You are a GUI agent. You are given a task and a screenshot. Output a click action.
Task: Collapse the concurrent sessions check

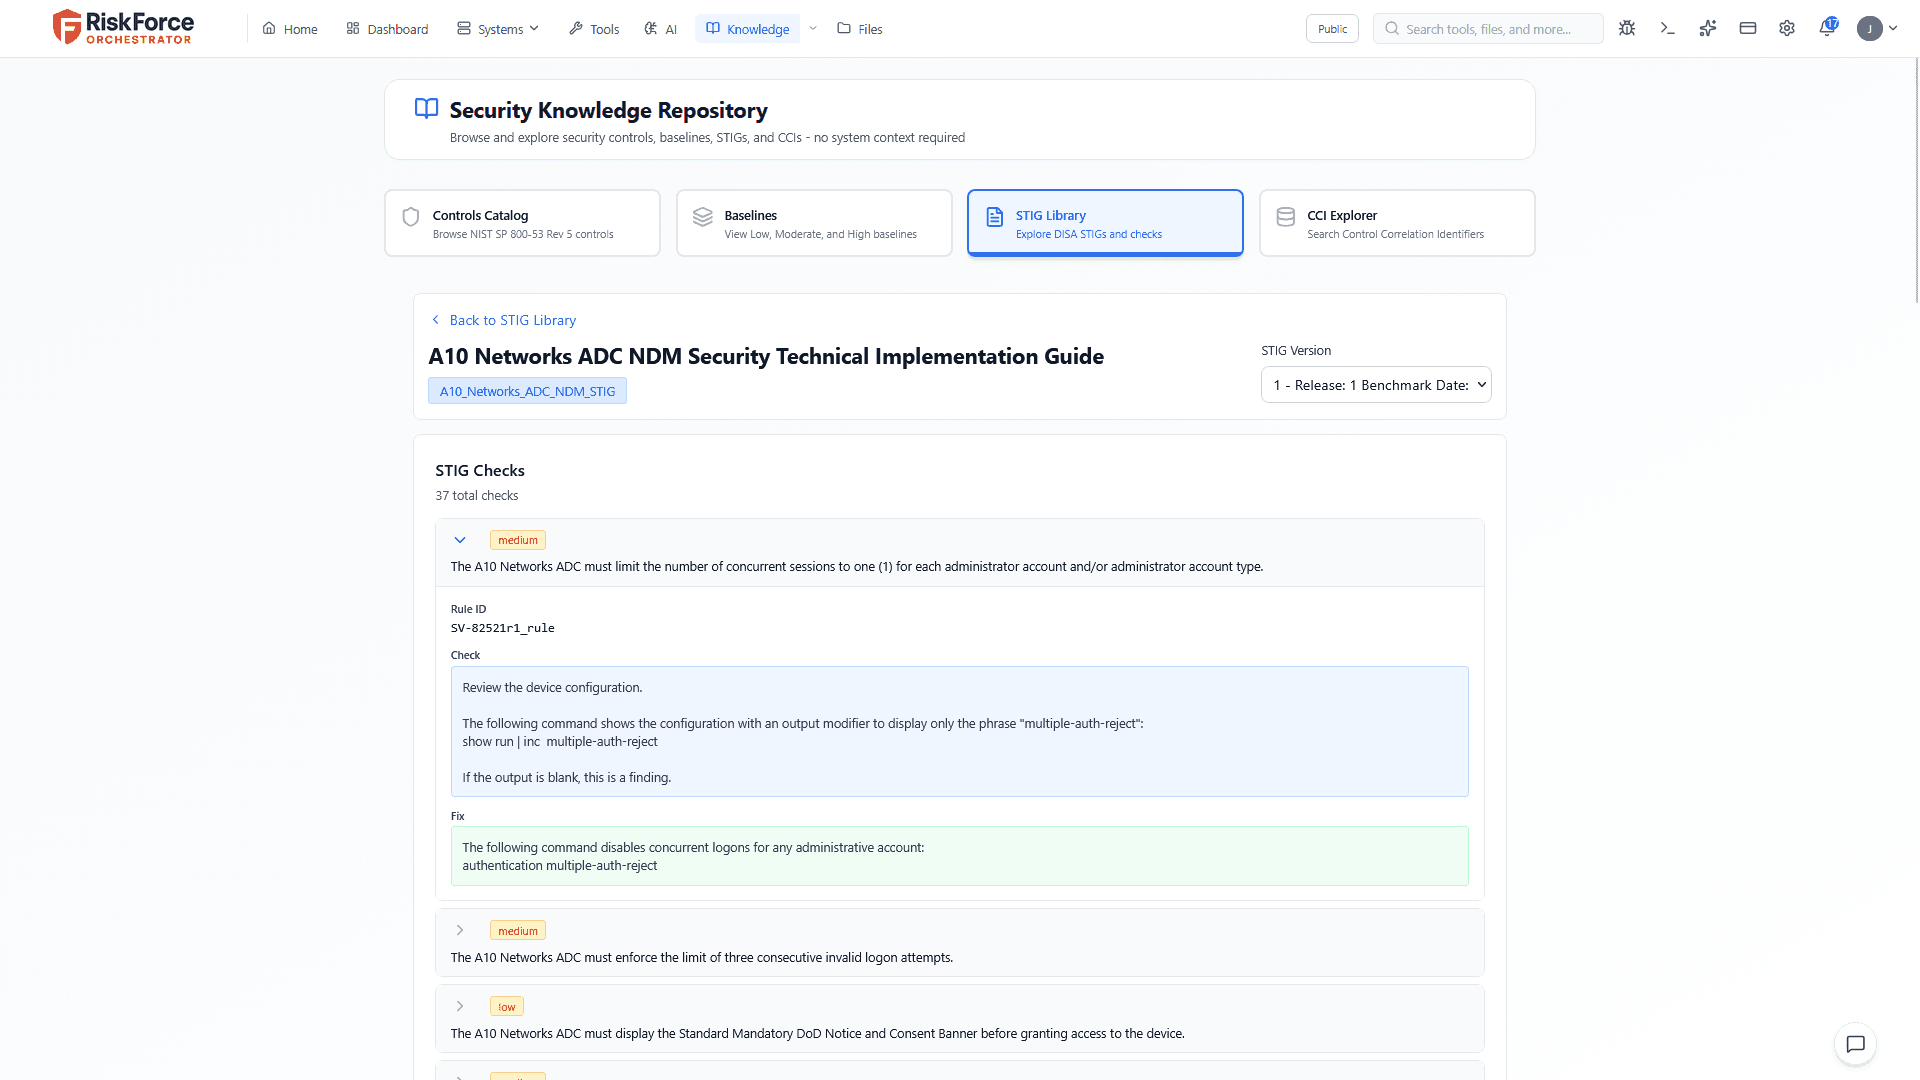tap(460, 540)
